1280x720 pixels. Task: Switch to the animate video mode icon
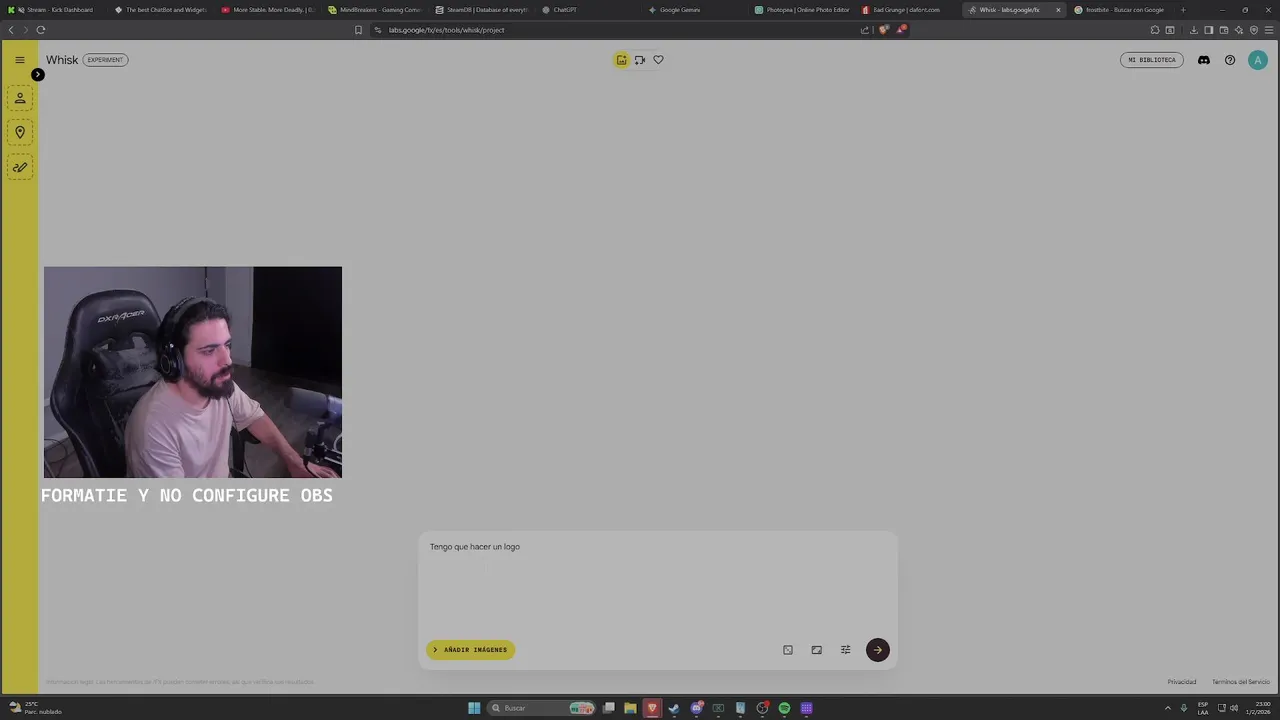tap(640, 60)
